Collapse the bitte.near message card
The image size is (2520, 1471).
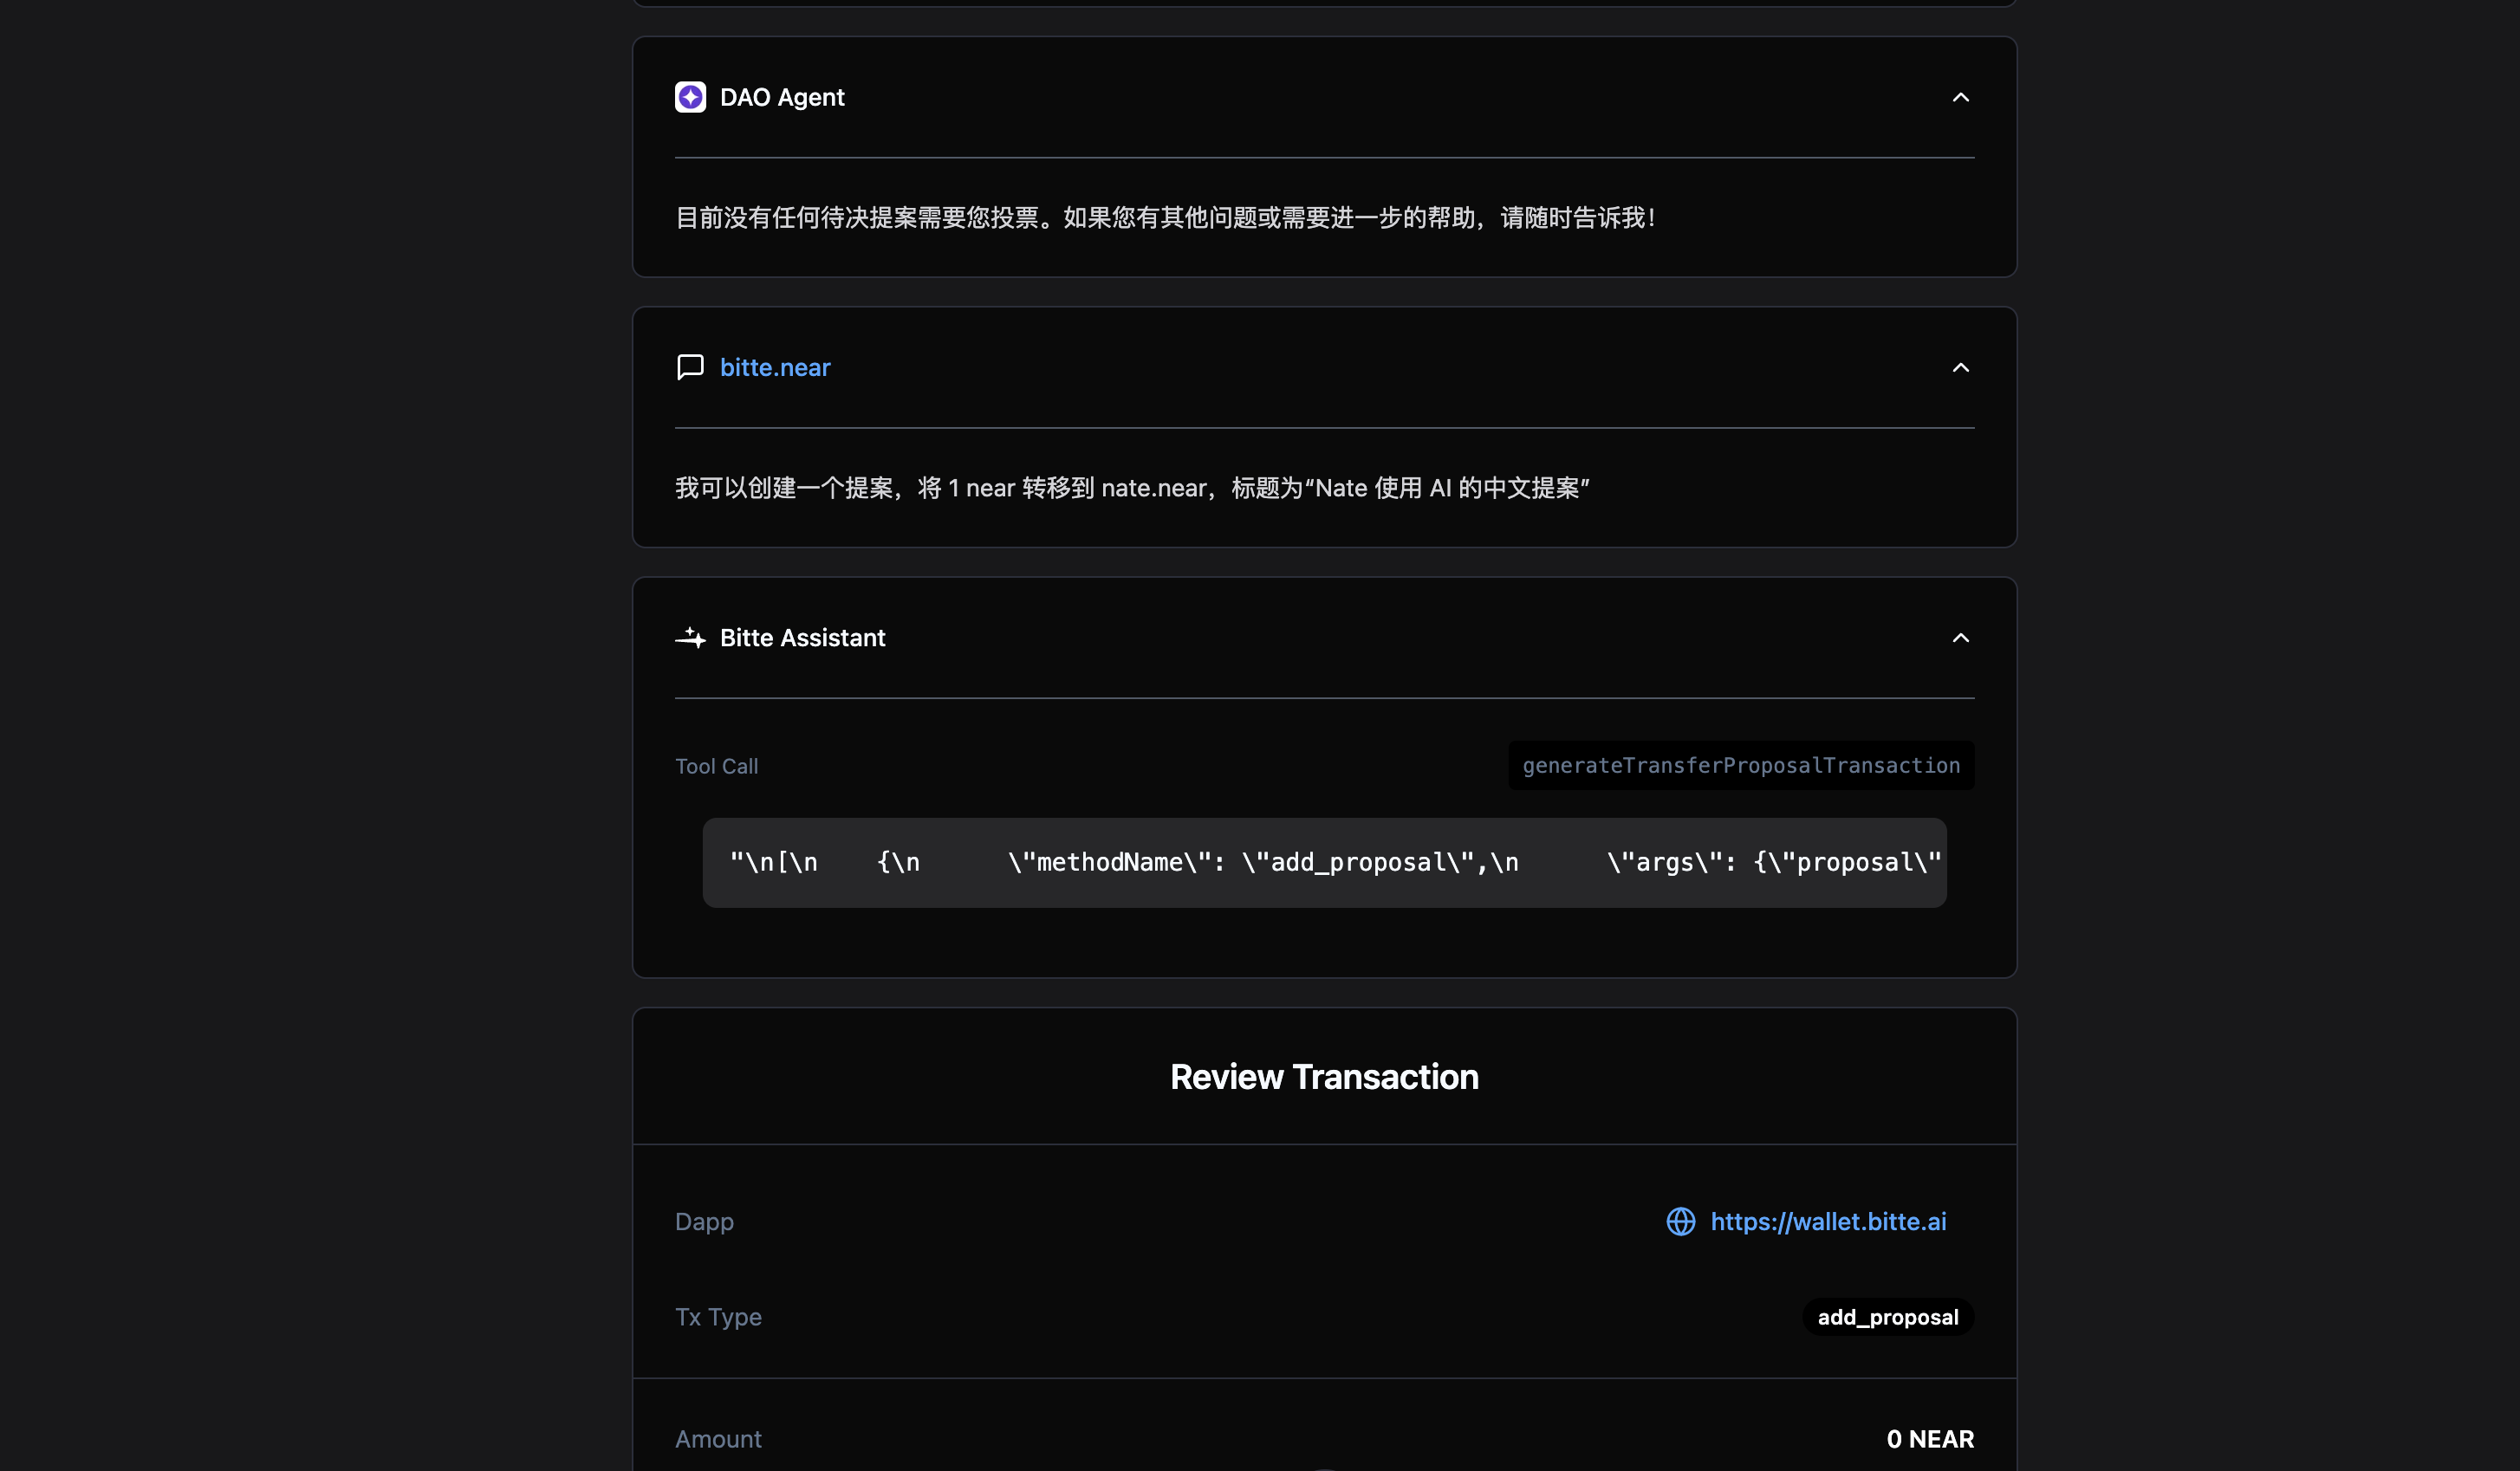(x=1960, y=367)
